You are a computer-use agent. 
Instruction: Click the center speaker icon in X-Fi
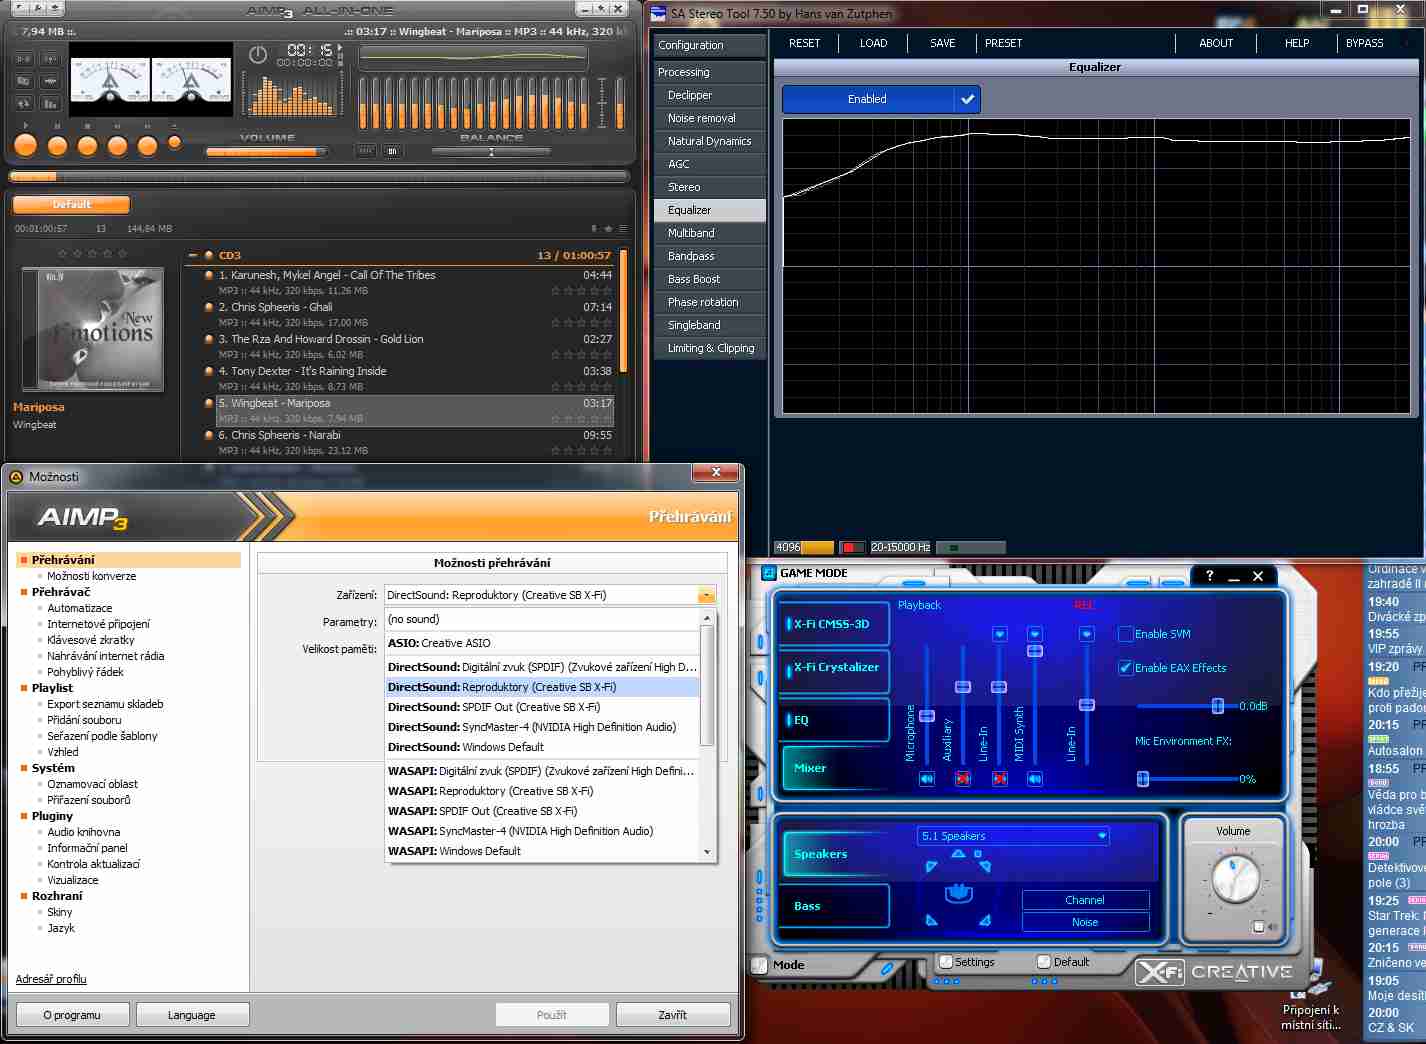(958, 853)
